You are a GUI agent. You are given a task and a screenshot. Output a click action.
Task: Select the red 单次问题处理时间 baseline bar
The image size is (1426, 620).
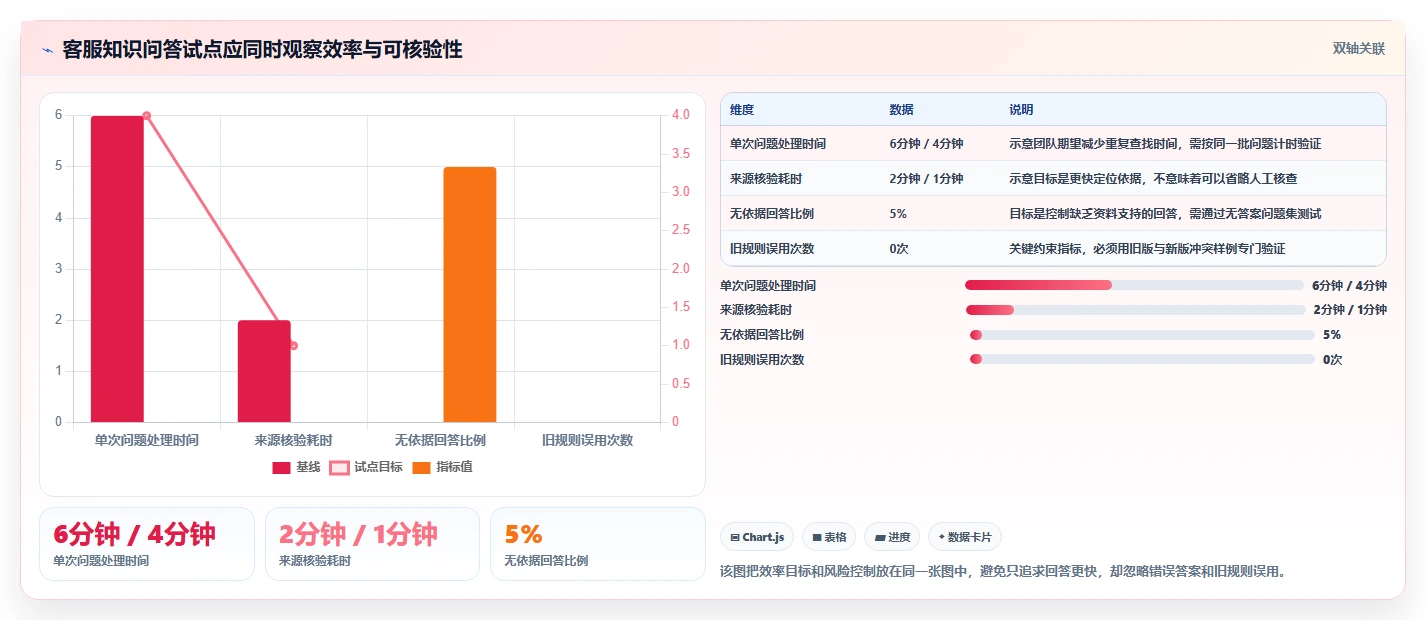pyautogui.click(x=117, y=269)
